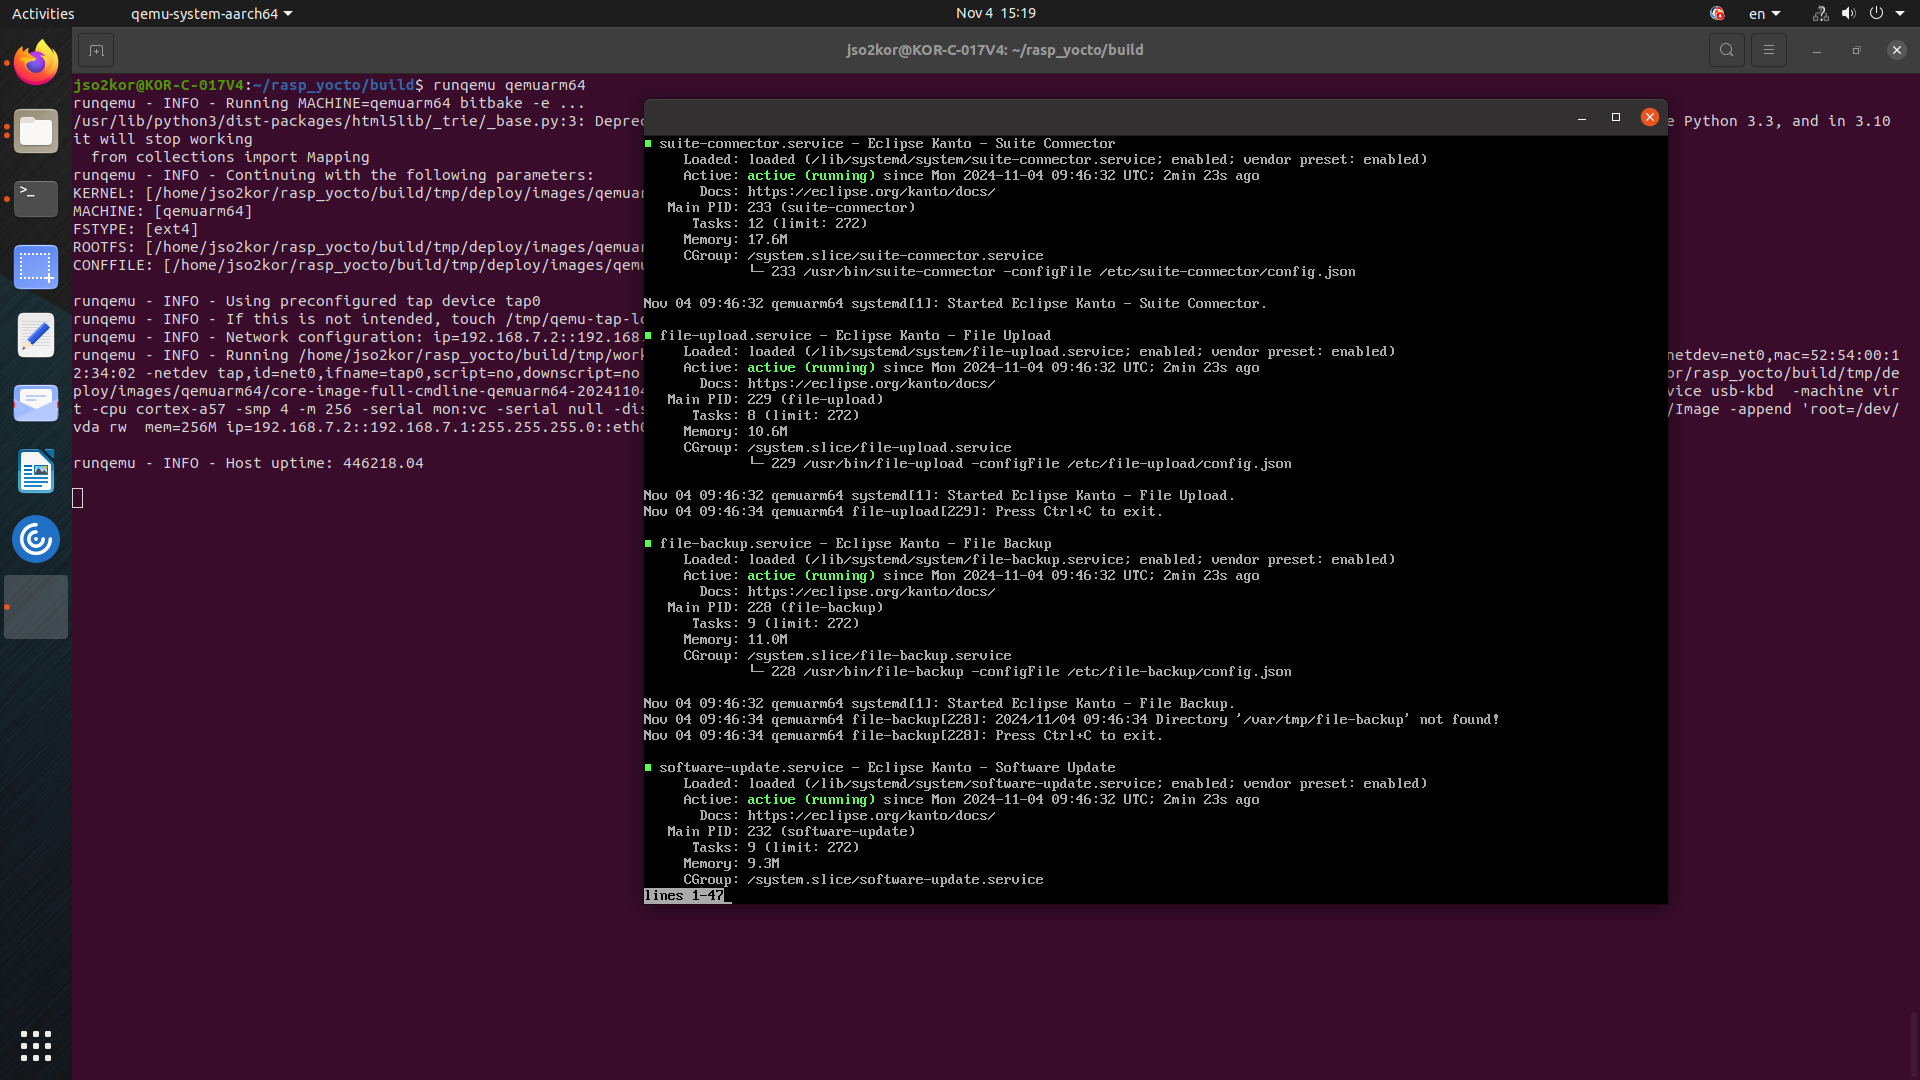The image size is (1920, 1080).
Task: Click 'Tasks: 12 (limit: 272)' line
Action: coord(779,224)
